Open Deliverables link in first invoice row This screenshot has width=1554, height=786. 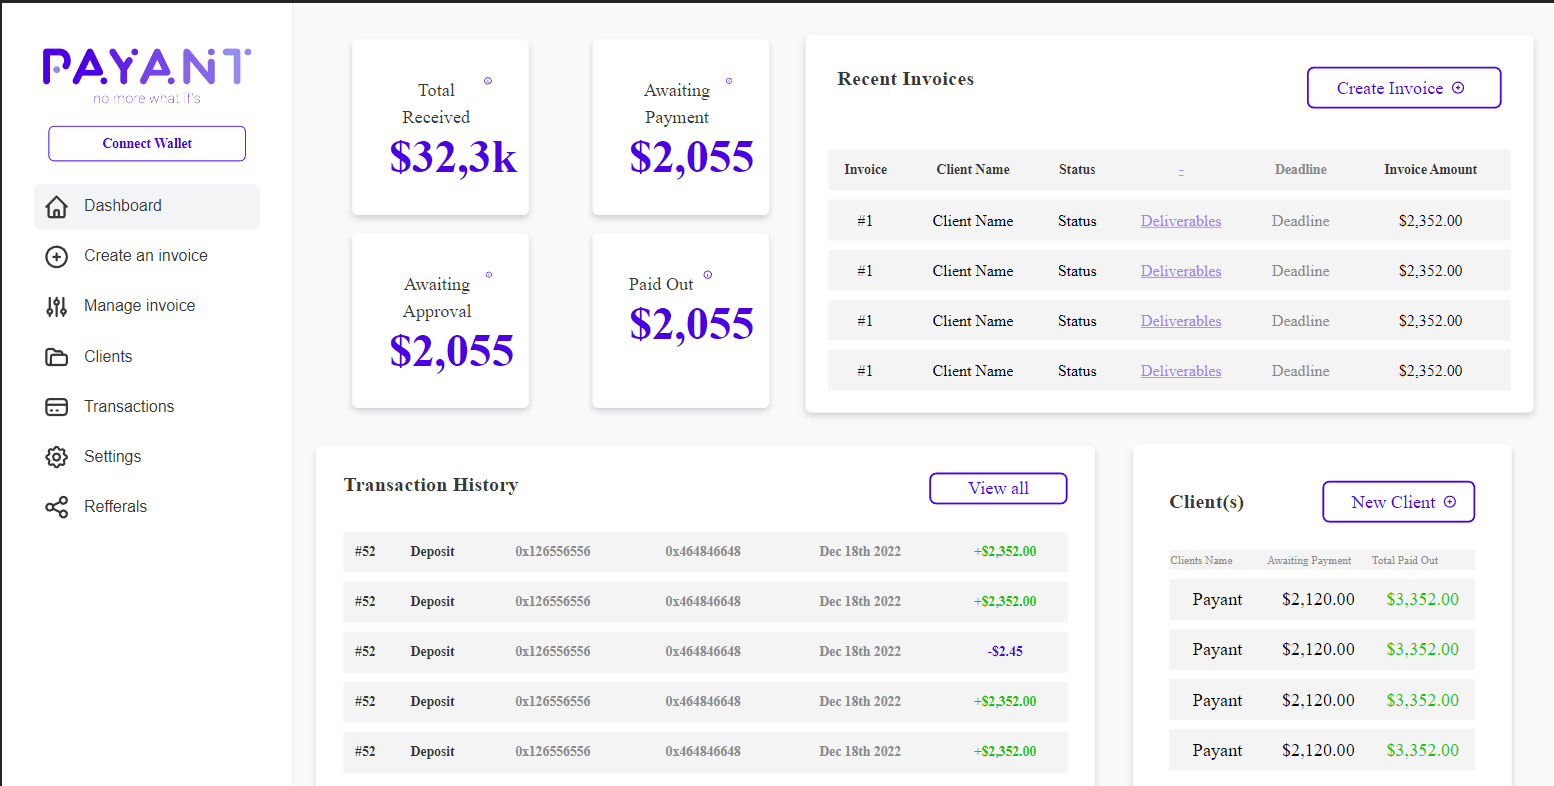(x=1181, y=221)
